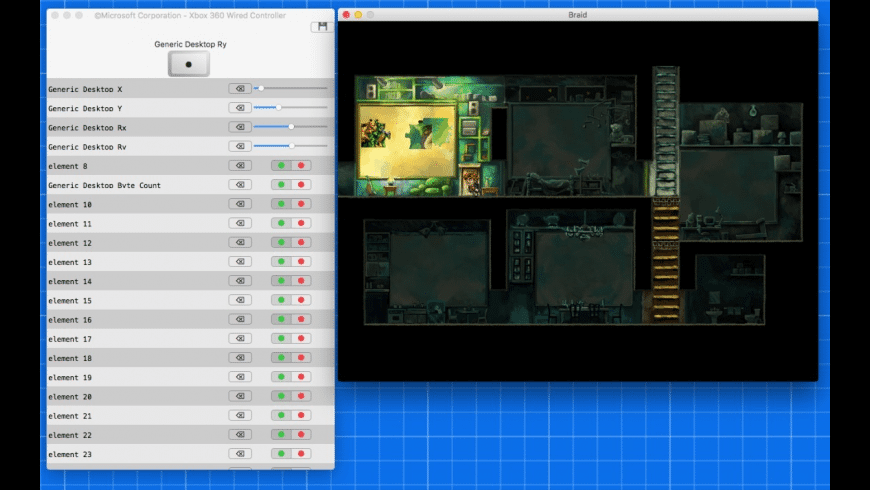
Task: Clear the element 16 binding
Action: click(239, 320)
